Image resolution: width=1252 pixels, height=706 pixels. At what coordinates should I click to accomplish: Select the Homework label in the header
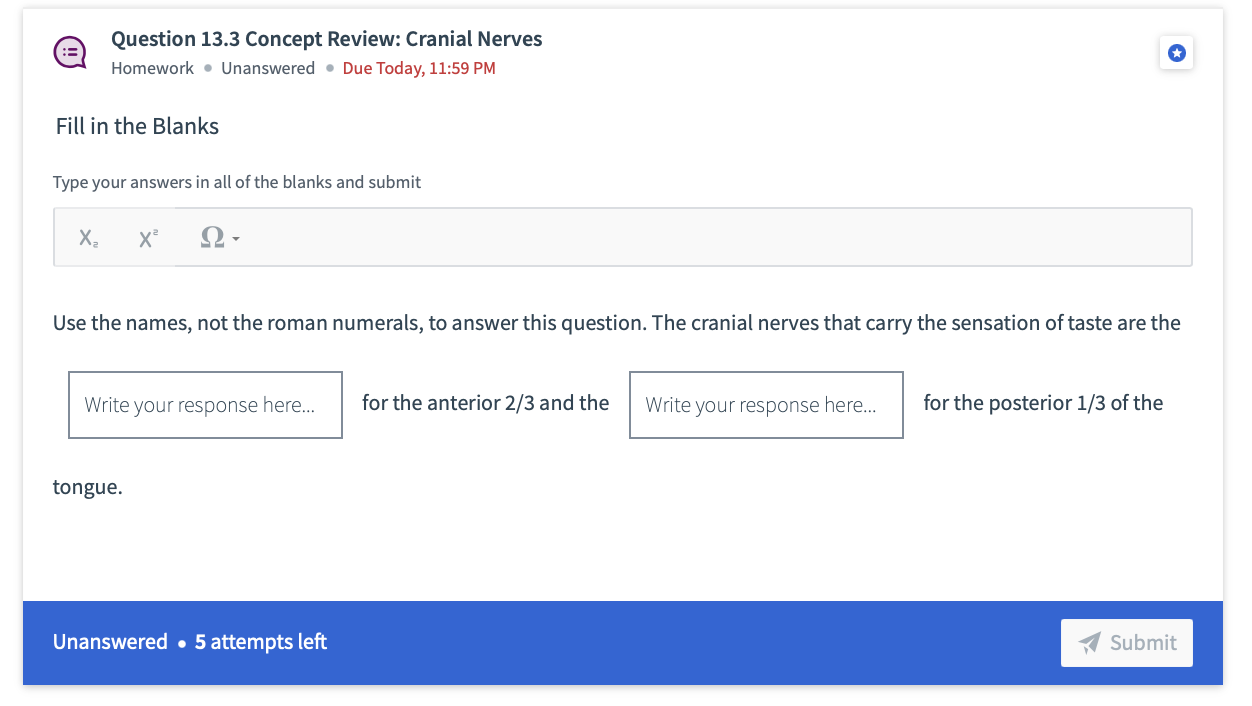point(152,68)
